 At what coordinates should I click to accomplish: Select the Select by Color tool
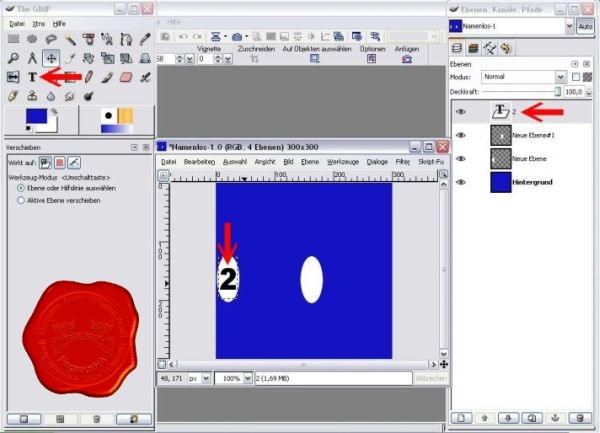[x=88, y=39]
